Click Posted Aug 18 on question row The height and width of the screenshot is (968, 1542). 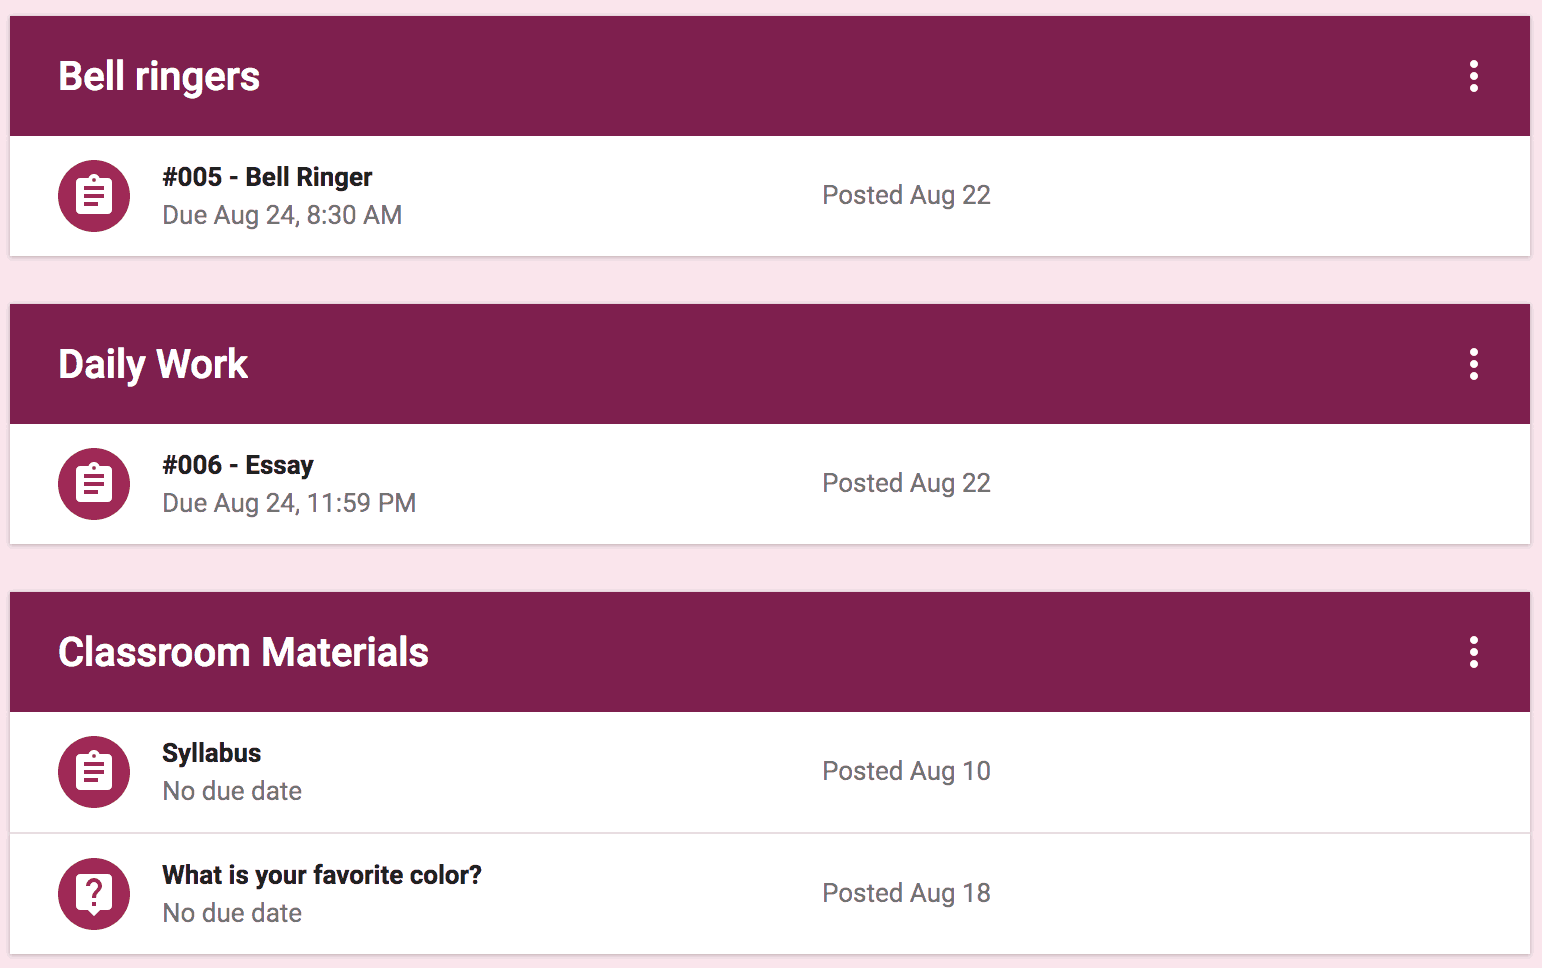coord(906,893)
